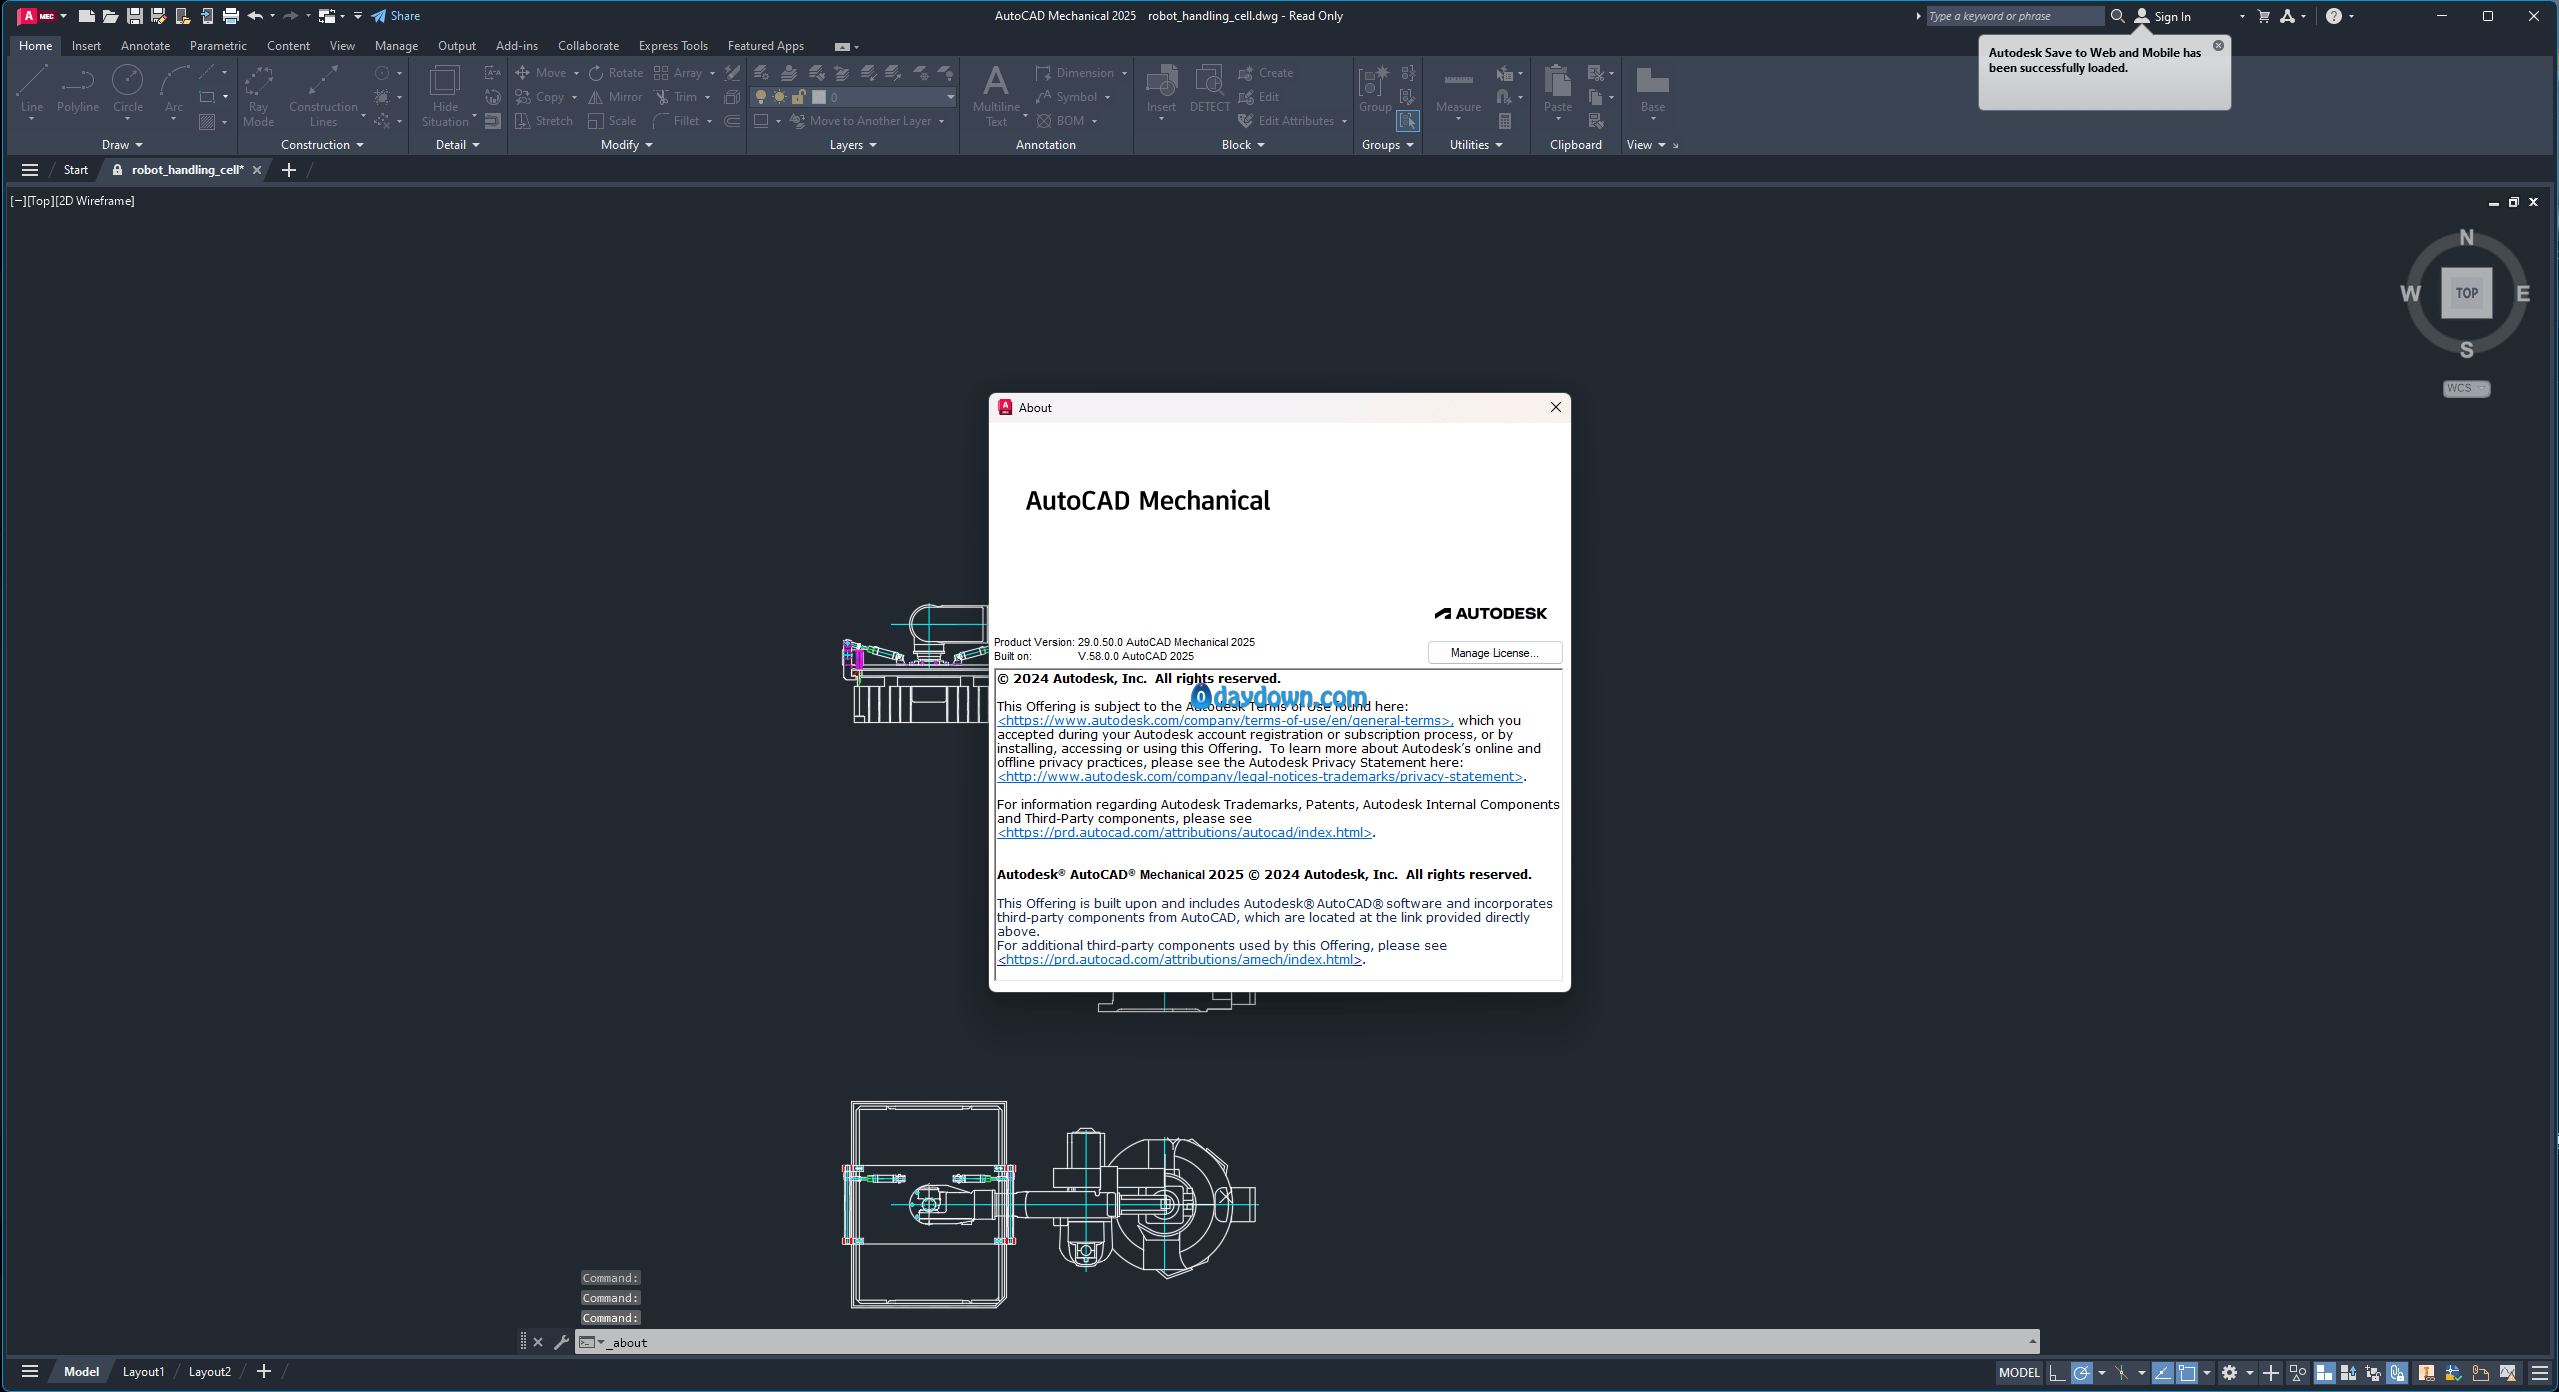The height and width of the screenshot is (1392, 2559).
Task: Click the Undo arrow icon
Action: coord(255,16)
